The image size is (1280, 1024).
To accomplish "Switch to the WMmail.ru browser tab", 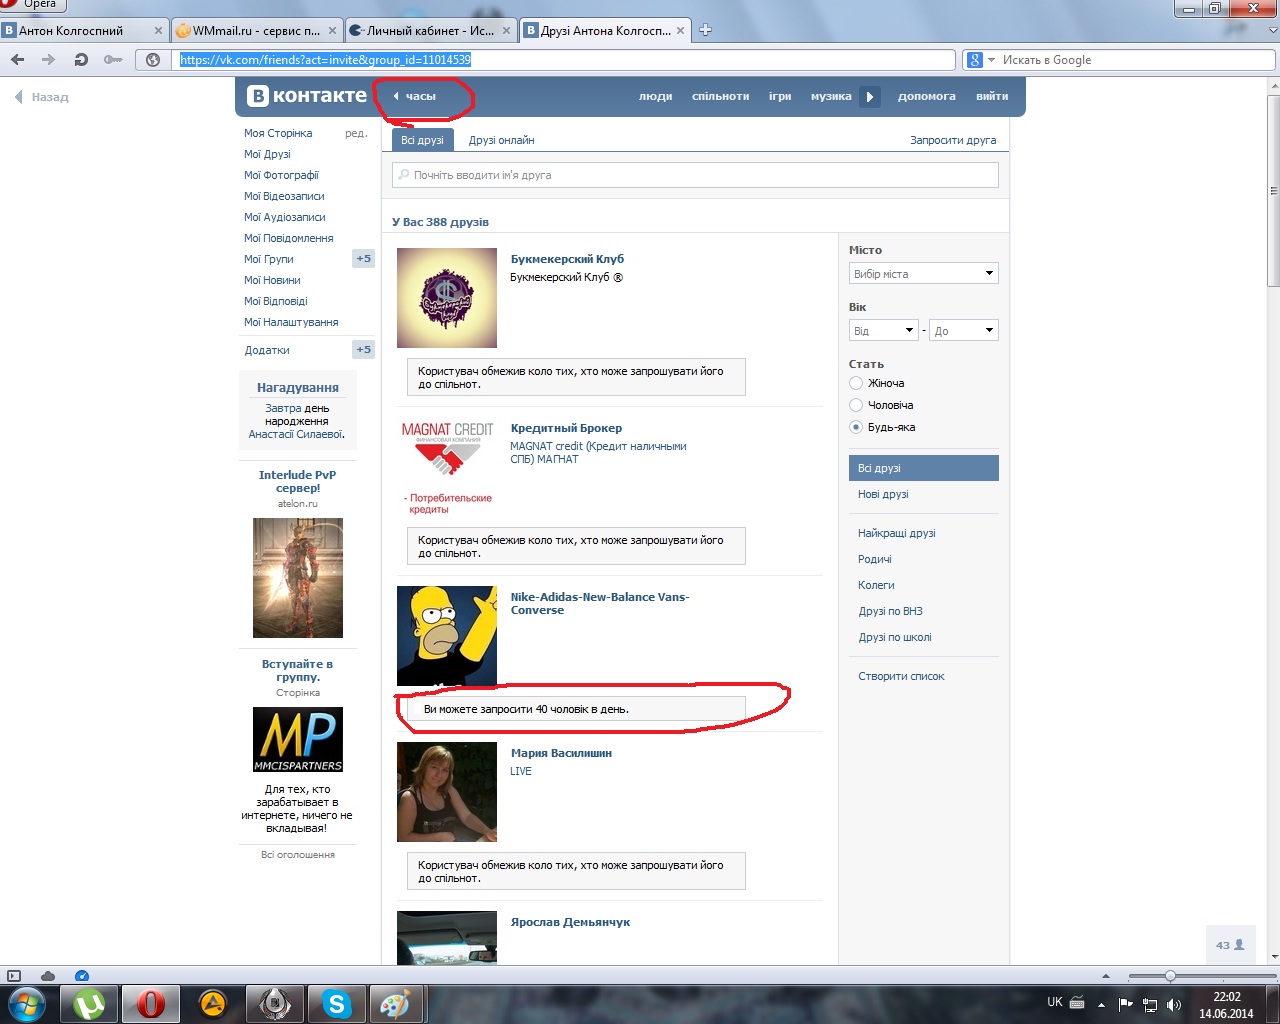I will [258, 30].
